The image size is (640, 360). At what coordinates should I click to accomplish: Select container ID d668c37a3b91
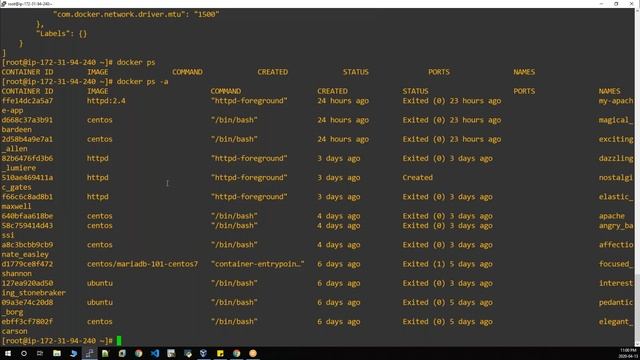(27, 120)
